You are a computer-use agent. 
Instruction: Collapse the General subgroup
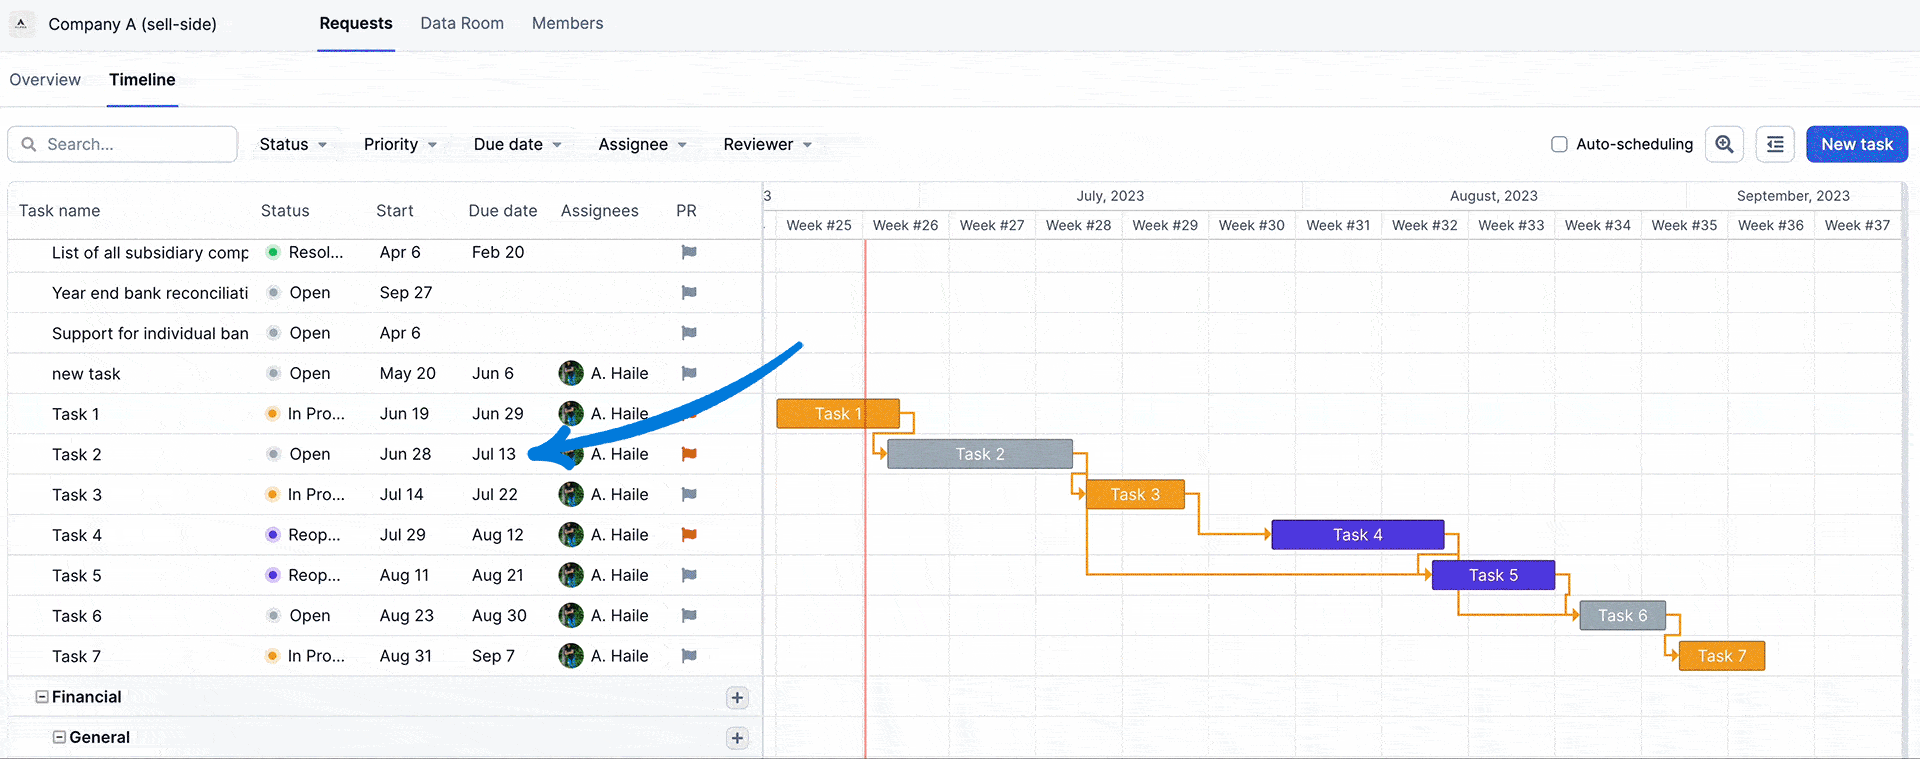59,737
